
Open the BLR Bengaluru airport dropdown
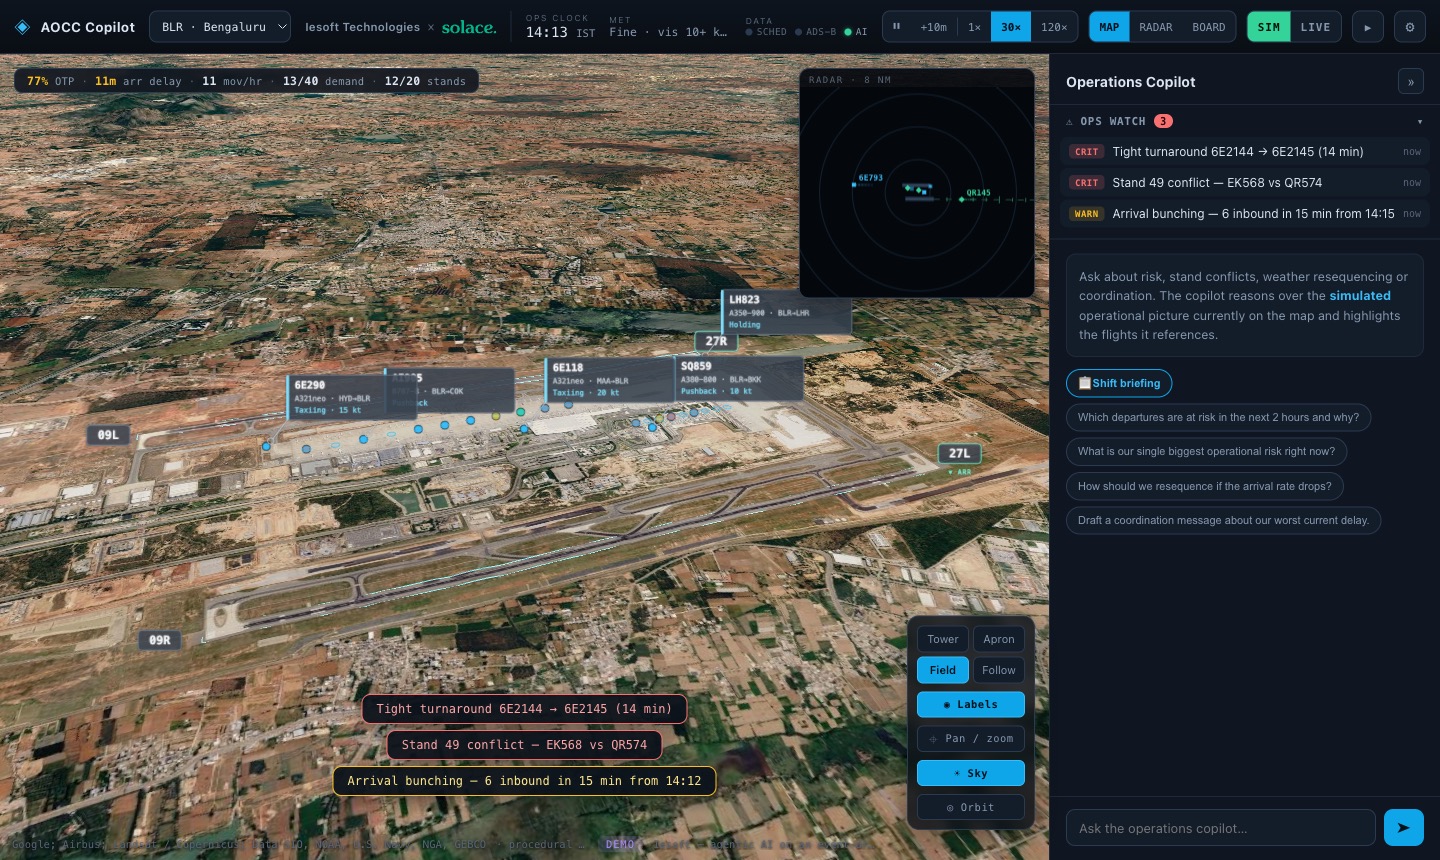220,27
